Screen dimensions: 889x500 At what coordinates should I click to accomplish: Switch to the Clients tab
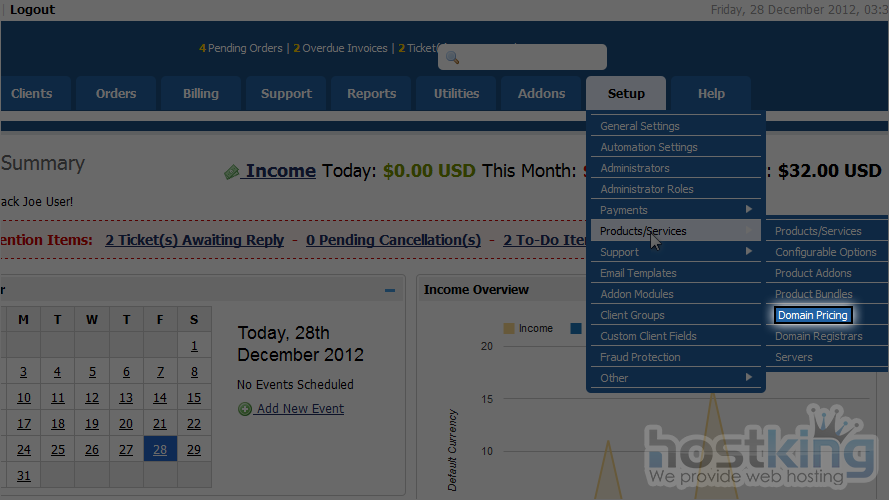click(32, 94)
